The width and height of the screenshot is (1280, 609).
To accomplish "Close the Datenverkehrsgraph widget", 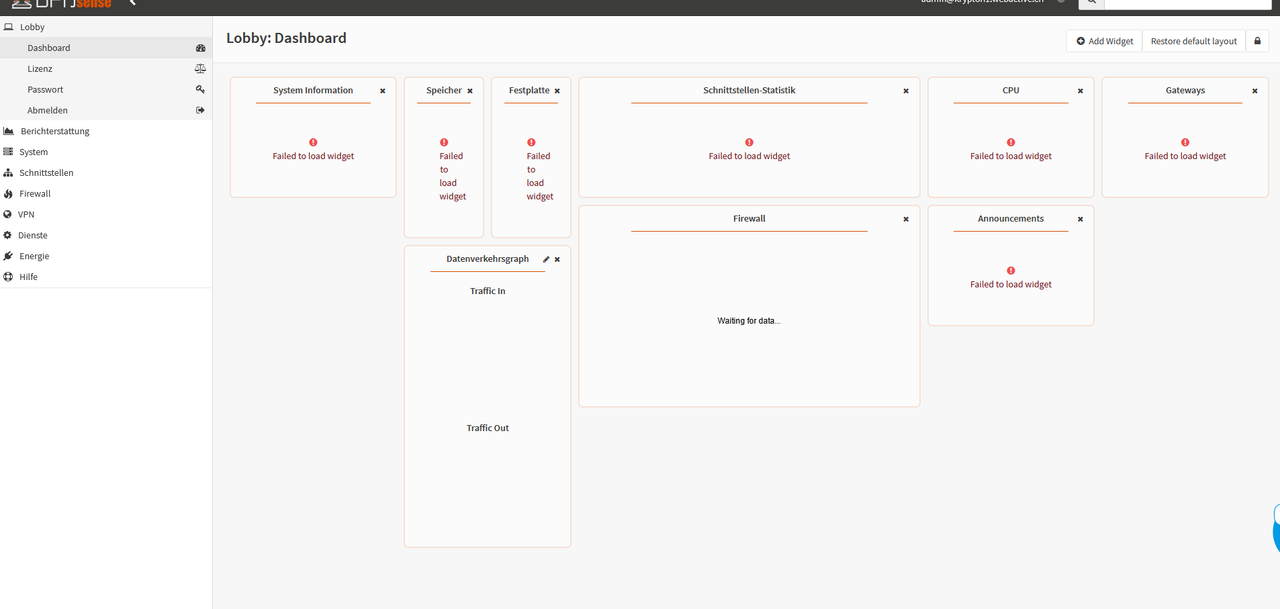I will tap(557, 260).
